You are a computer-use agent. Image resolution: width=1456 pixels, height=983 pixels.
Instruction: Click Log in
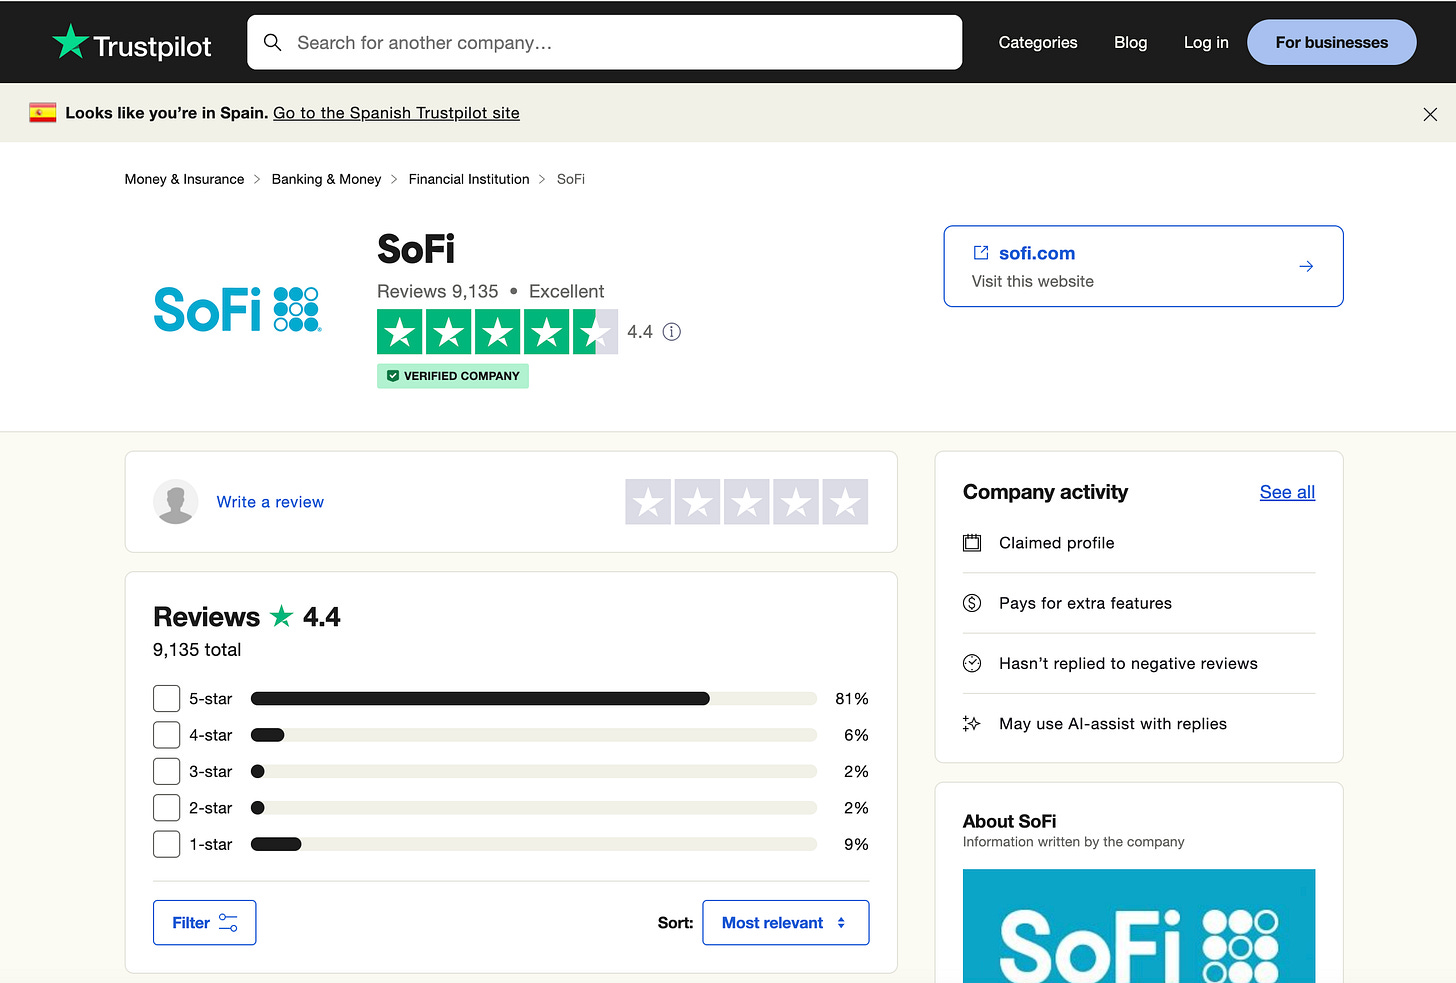(1206, 42)
